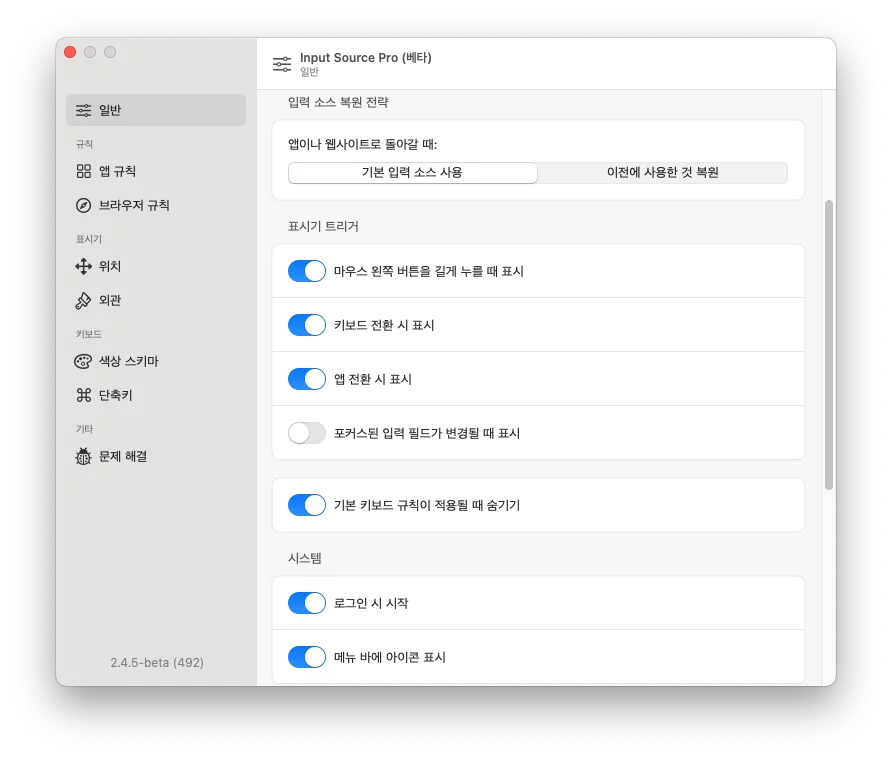Click the palette icon for 색상 스키마
Image resolution: width=892 pixels, height=760 pixels.
coord(83,361)
